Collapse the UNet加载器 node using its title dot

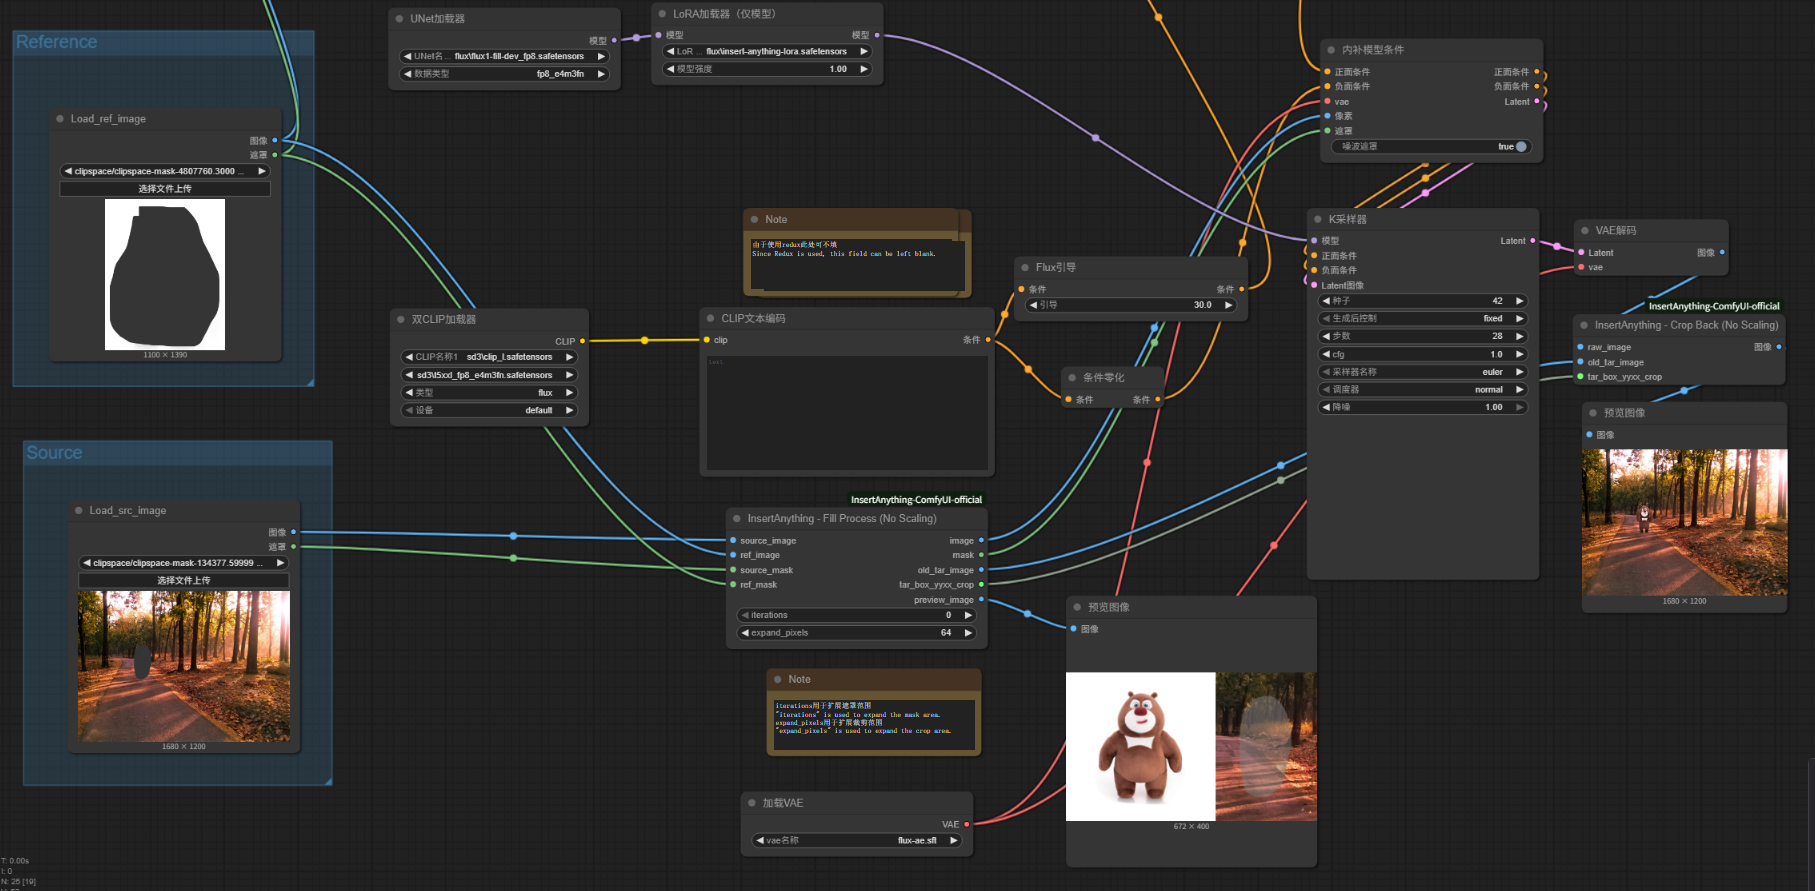(x=400, y=19)
